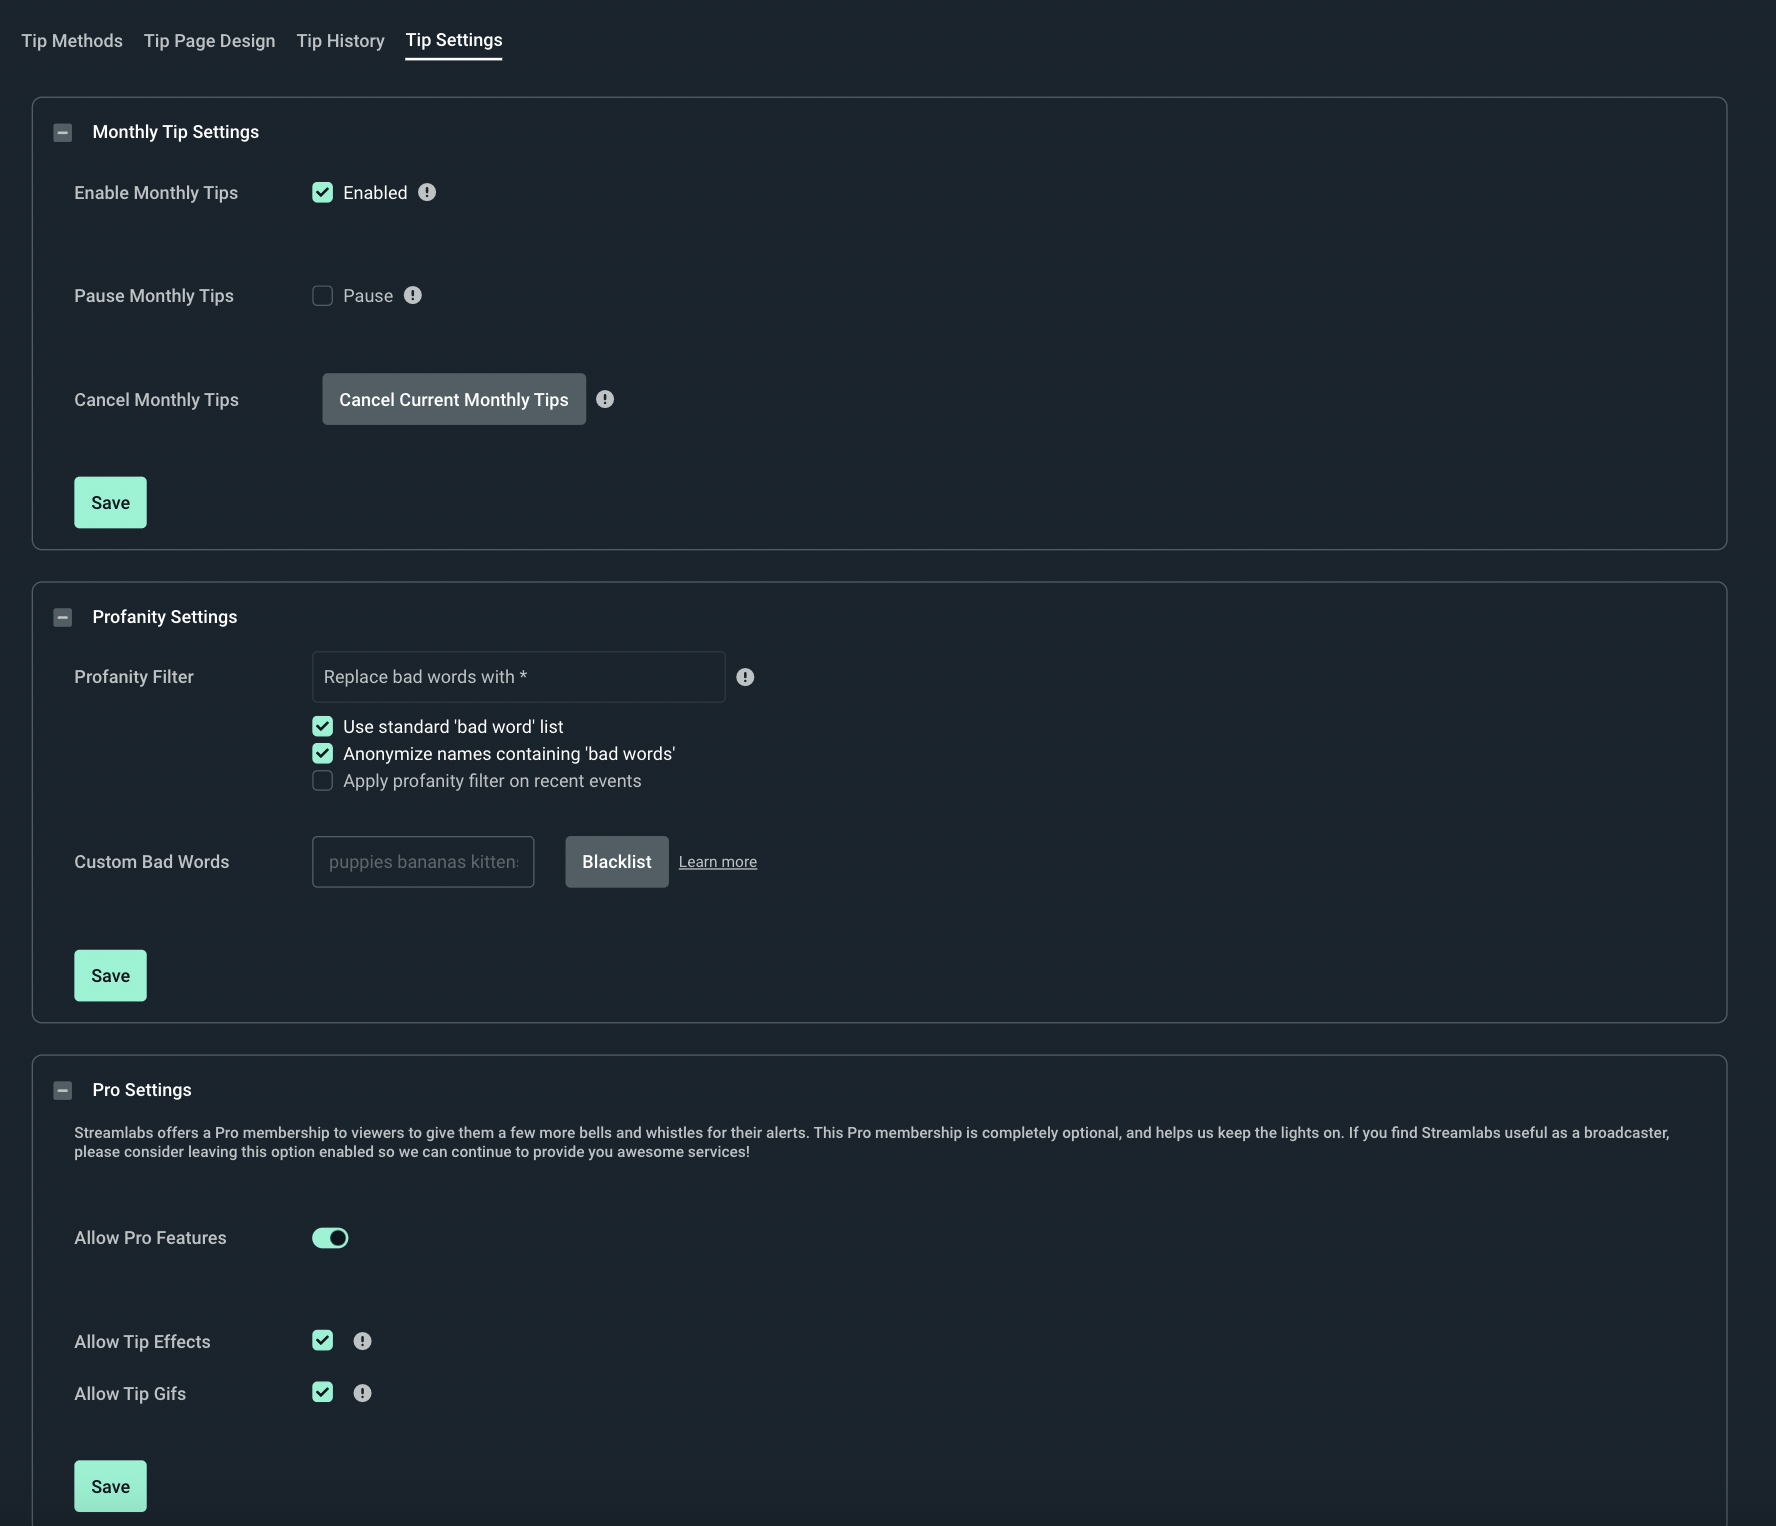
Task: Click the Cancel Current Monthly Tips button
Action: pos(453,399)
